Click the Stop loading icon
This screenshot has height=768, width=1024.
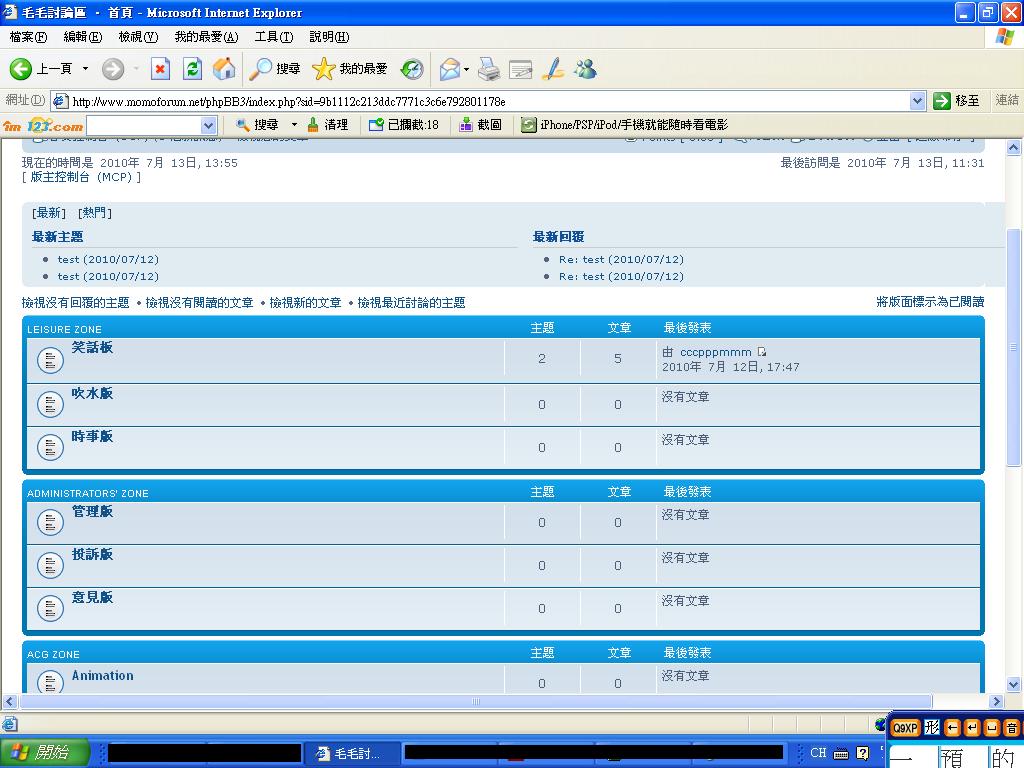[160, 69]
